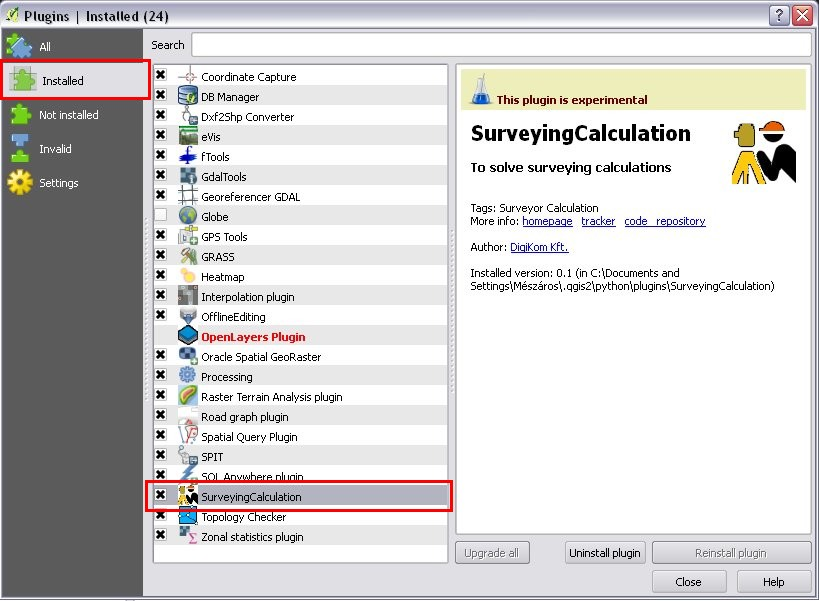Click the OpenLayers Plugin icon
The width and height of the screenshot is (819, 601).
tap(185, 336)
